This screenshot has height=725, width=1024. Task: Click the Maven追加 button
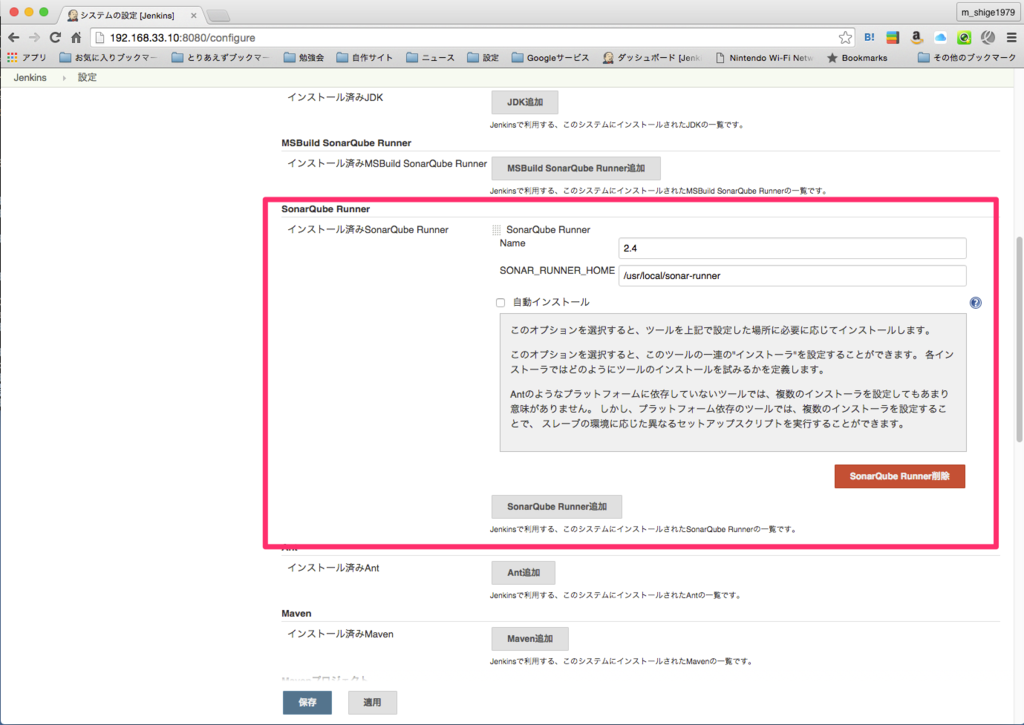pos(530,638)
